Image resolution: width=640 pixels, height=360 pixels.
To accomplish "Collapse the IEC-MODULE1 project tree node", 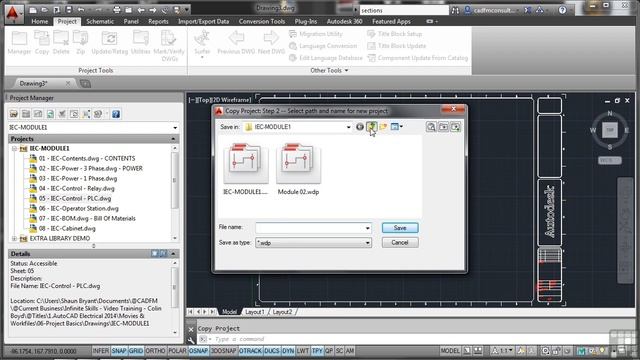I will point(14,149).
